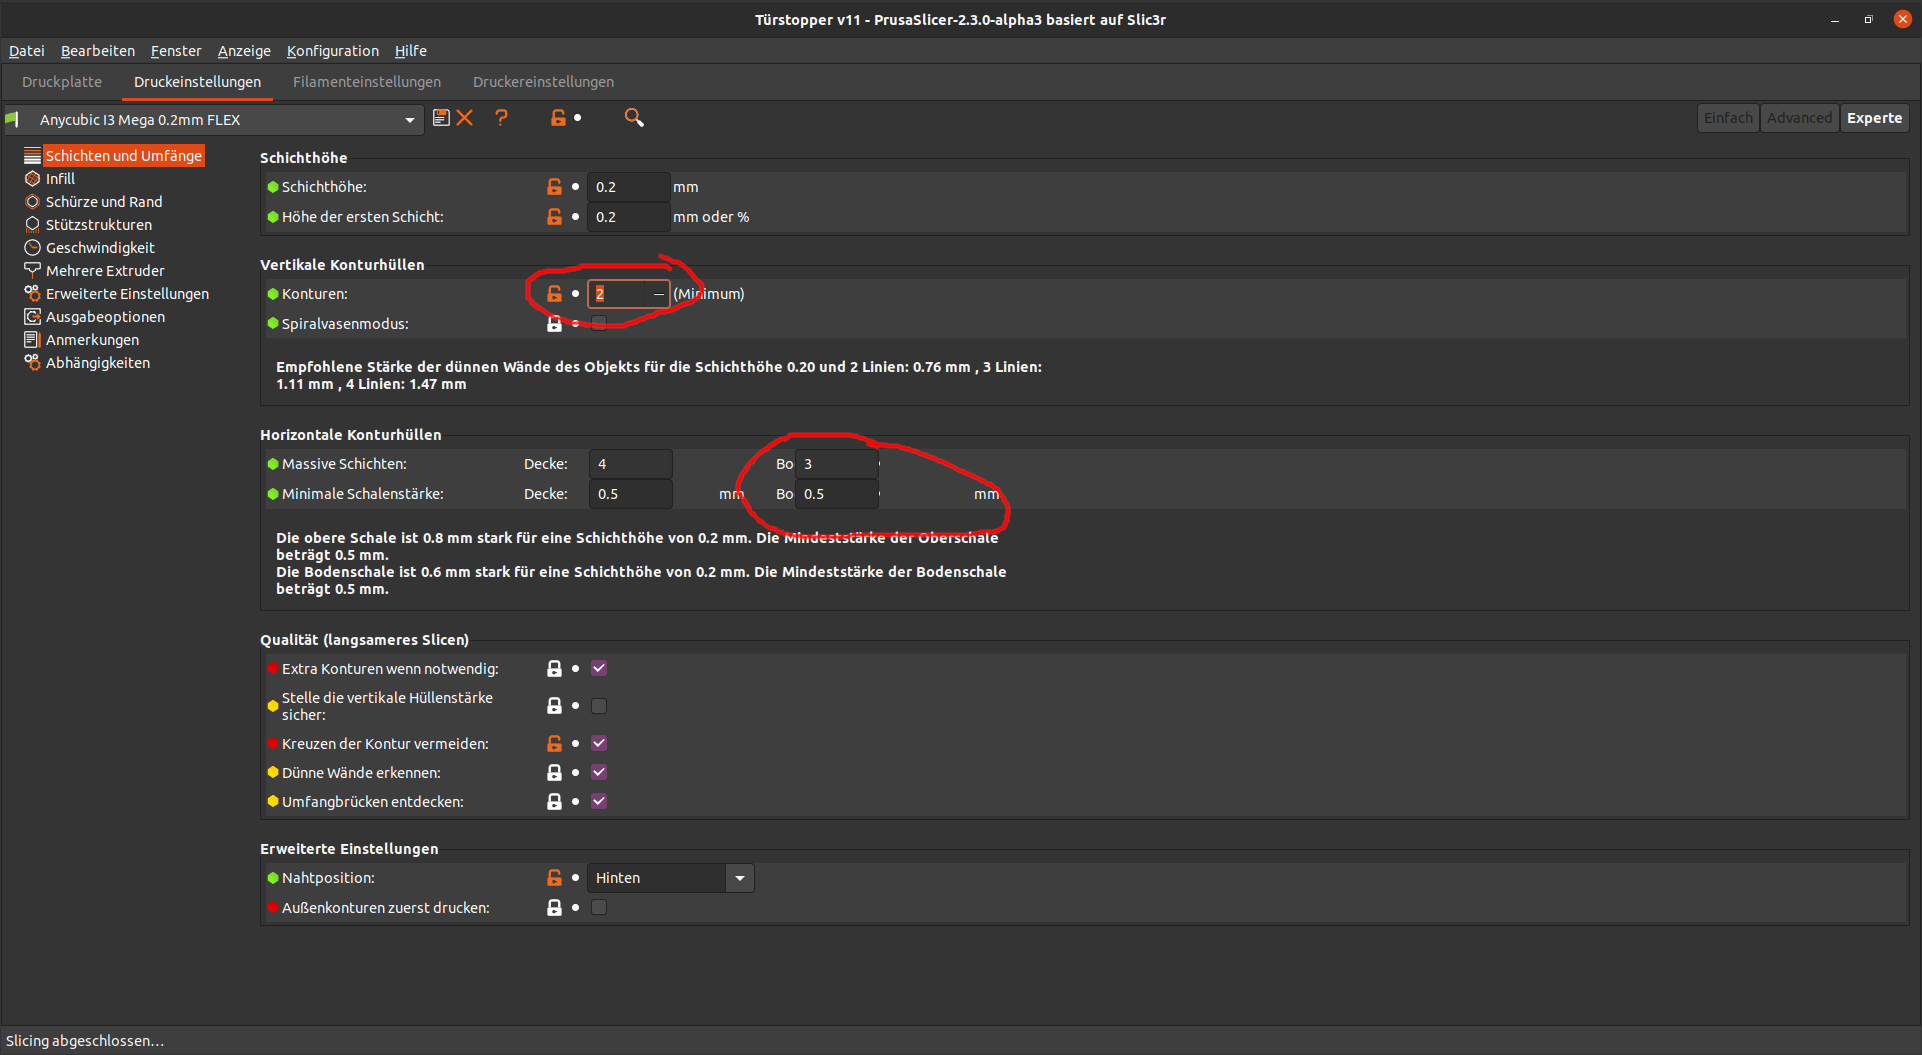Open PrusaSlicer online help
This screenshot has height=1055, width=1922.
pyautogui.click(x=502, y=117)
